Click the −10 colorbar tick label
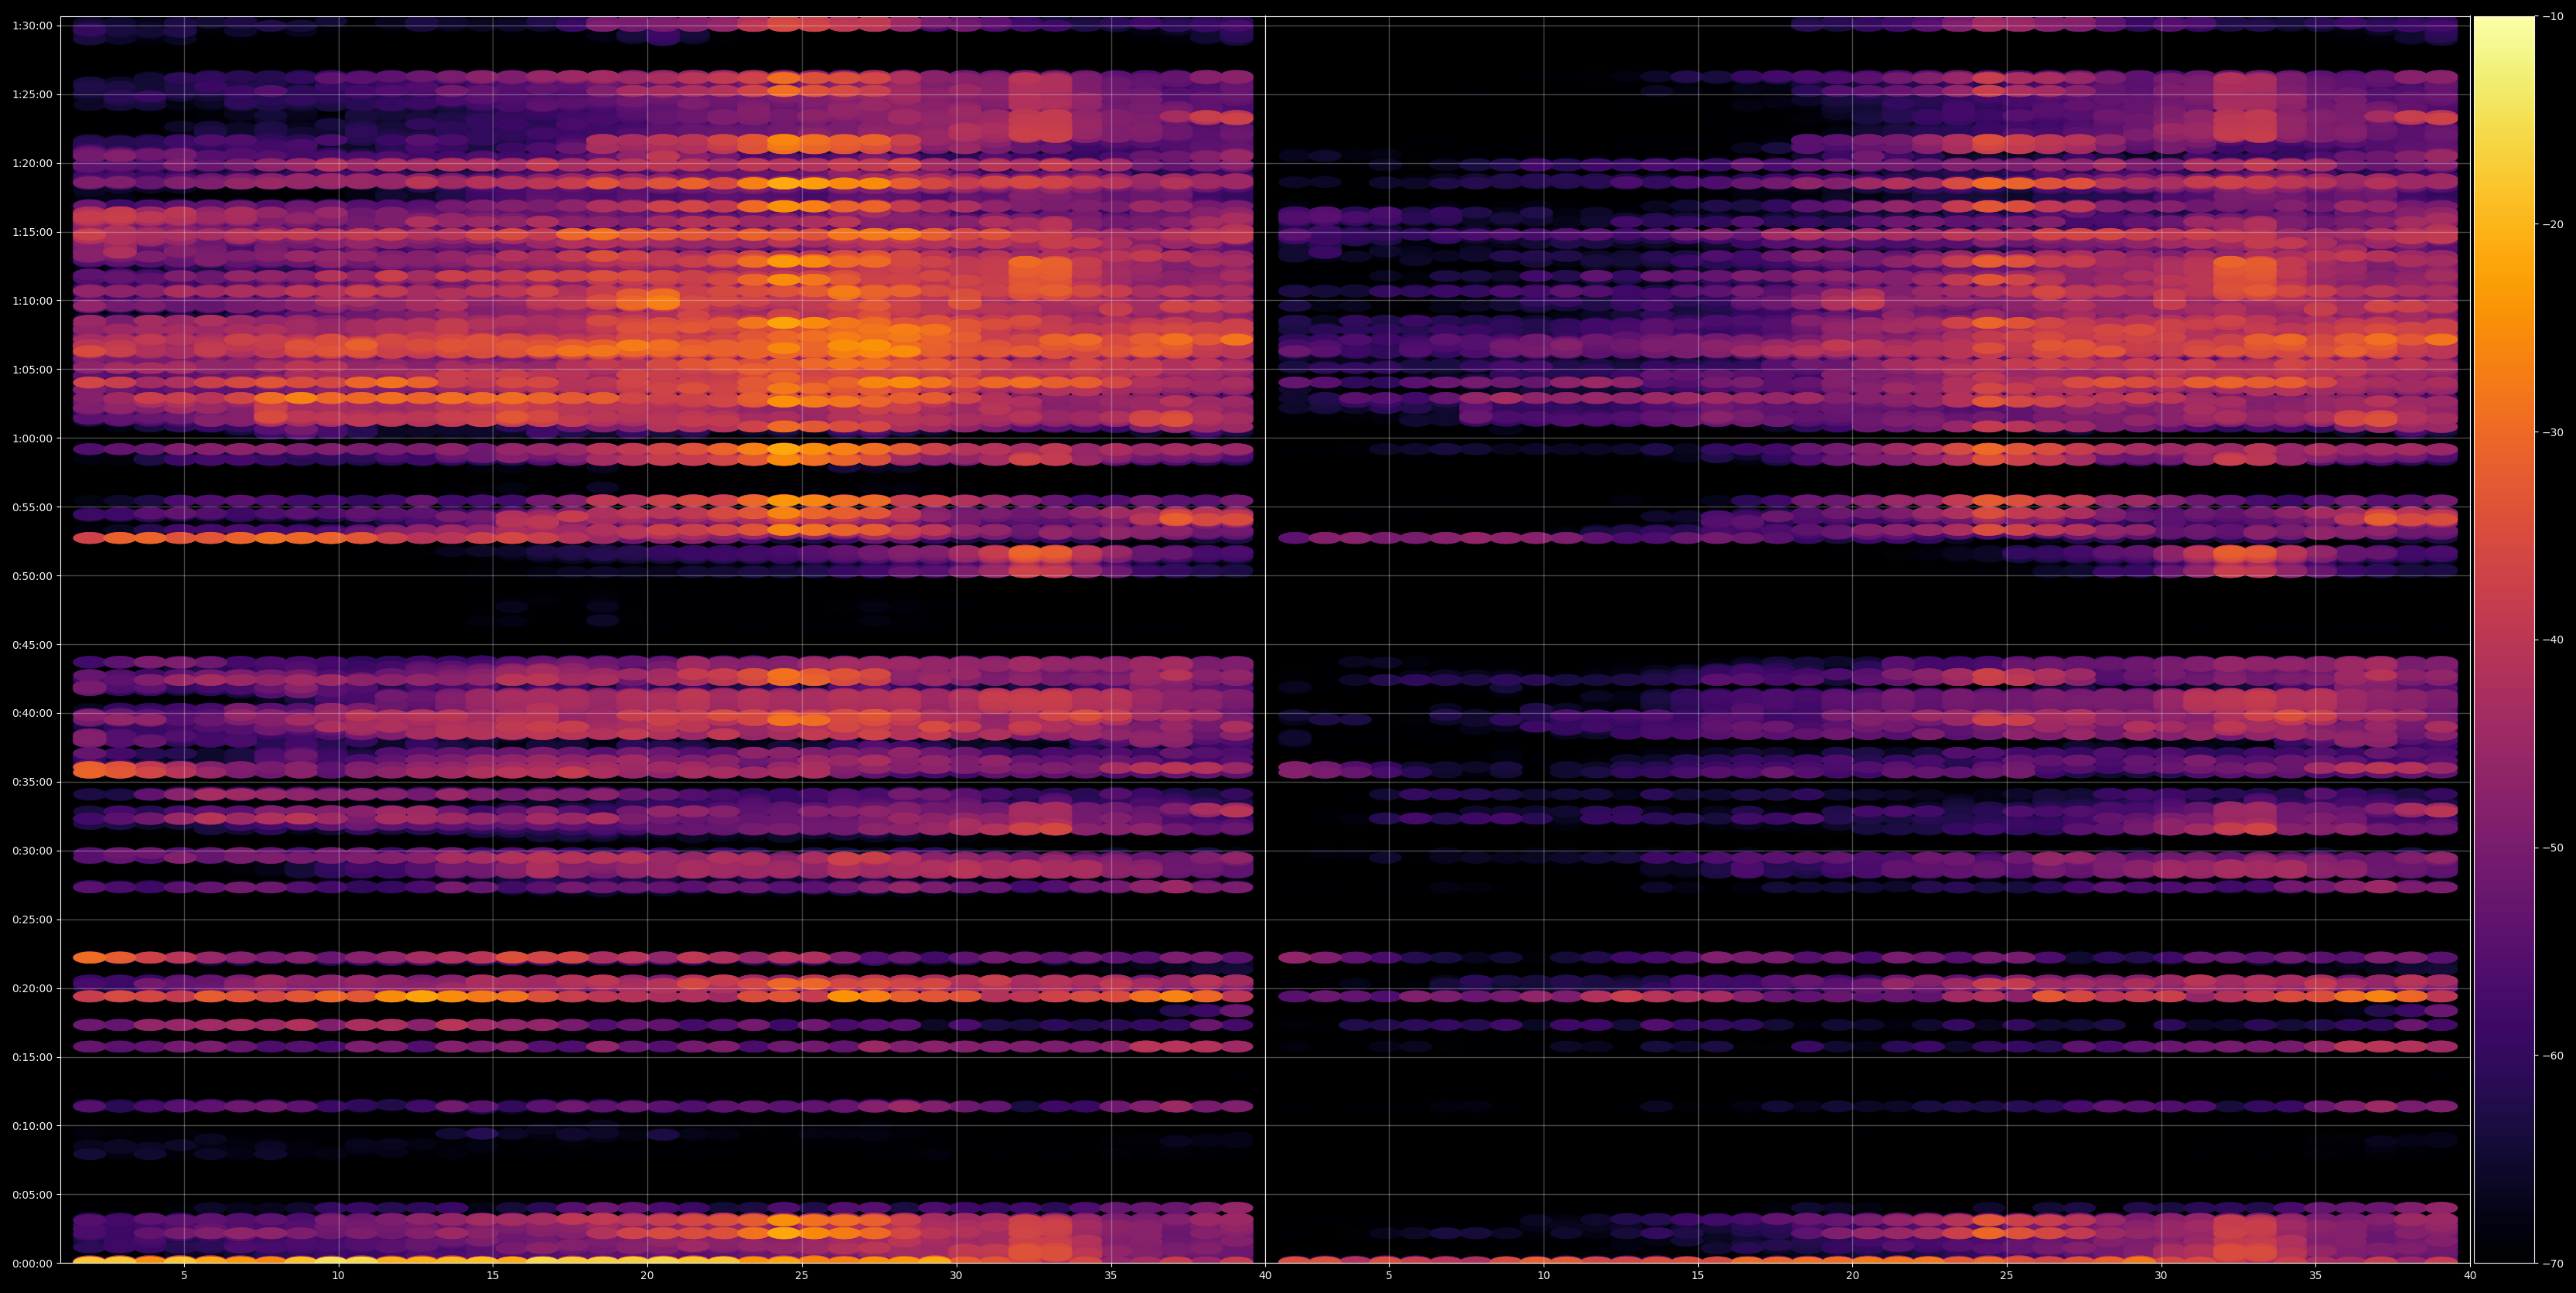The image size is (2576, 1293). pos(2552,17)
